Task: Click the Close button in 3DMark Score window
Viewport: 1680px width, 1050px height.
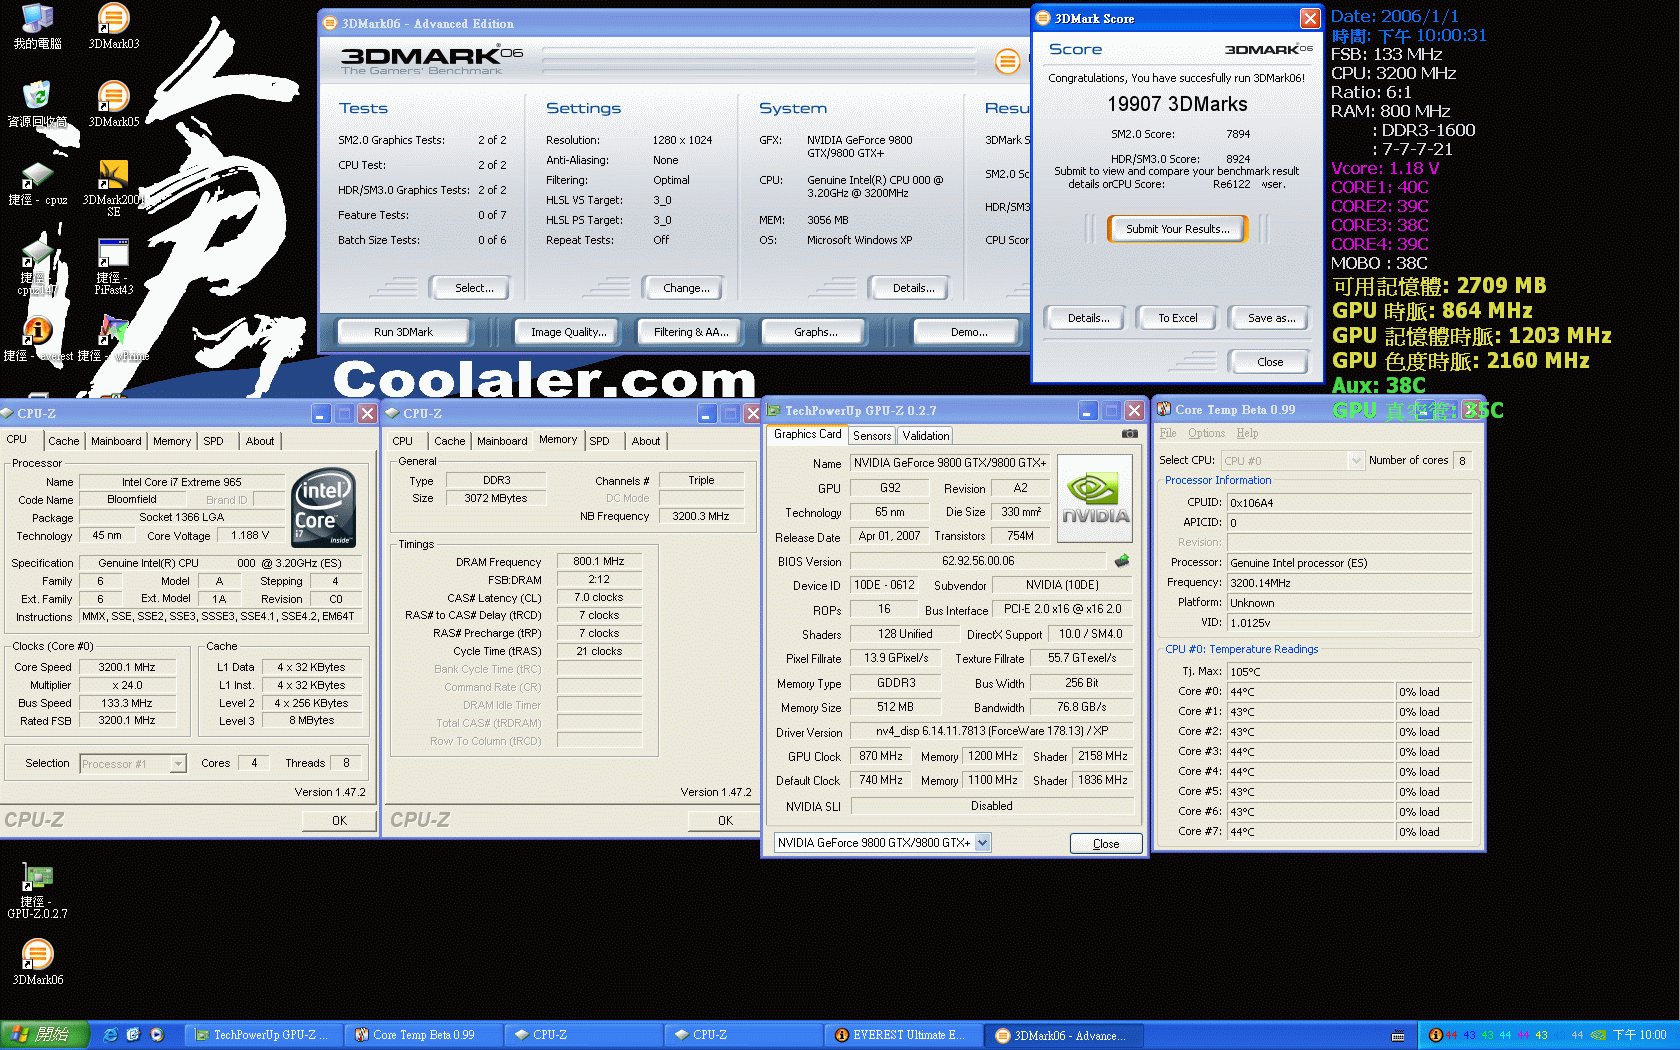Action: (1270, 362)
